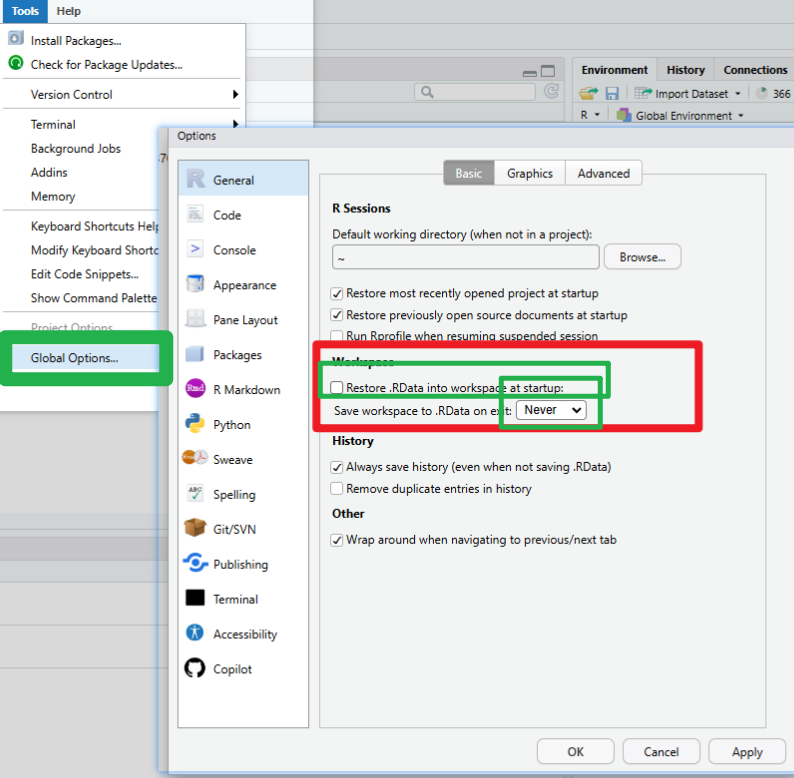Toggle Always save history checkbox

[337, 467]
